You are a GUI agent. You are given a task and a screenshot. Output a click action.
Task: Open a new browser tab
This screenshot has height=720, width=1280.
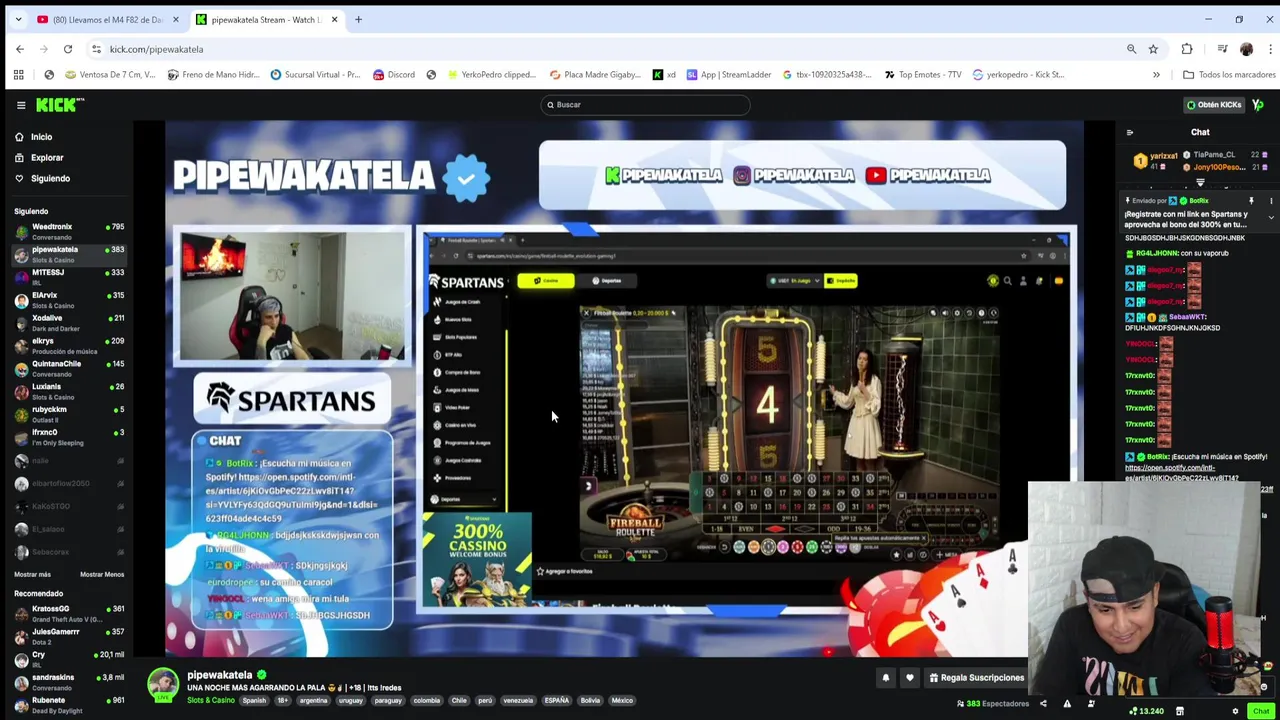[x=358, y=19]
